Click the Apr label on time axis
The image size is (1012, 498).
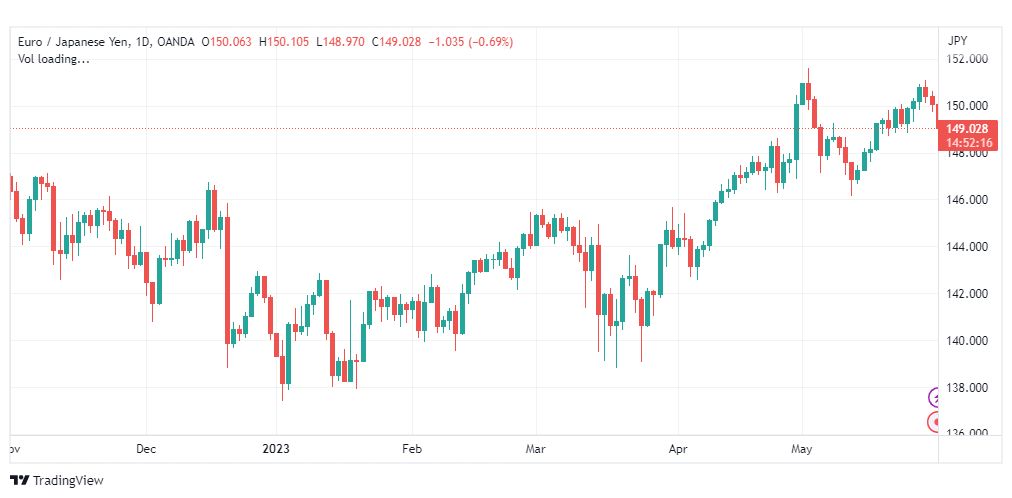[x=678, y=450]
